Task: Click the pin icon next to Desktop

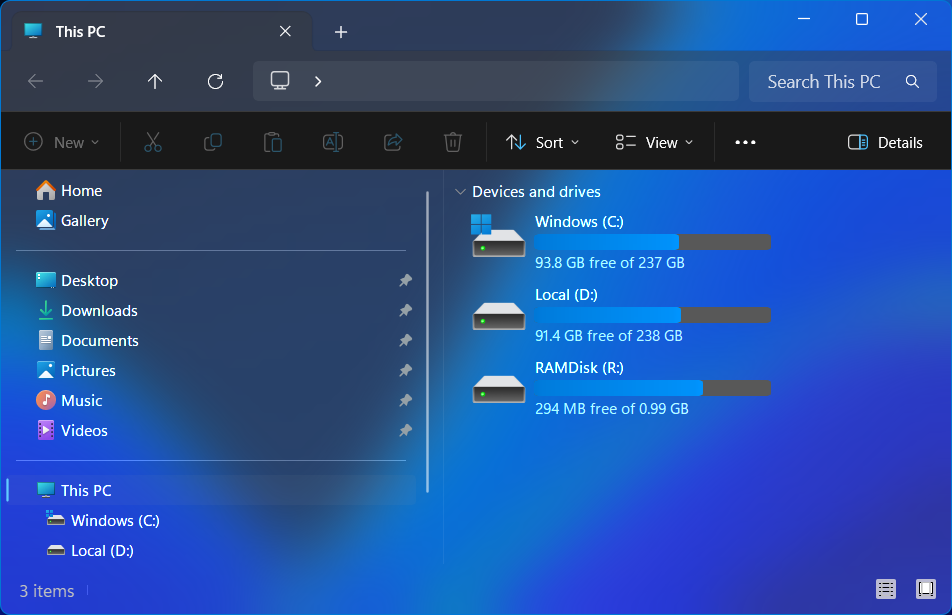Action: pos(406,280)
